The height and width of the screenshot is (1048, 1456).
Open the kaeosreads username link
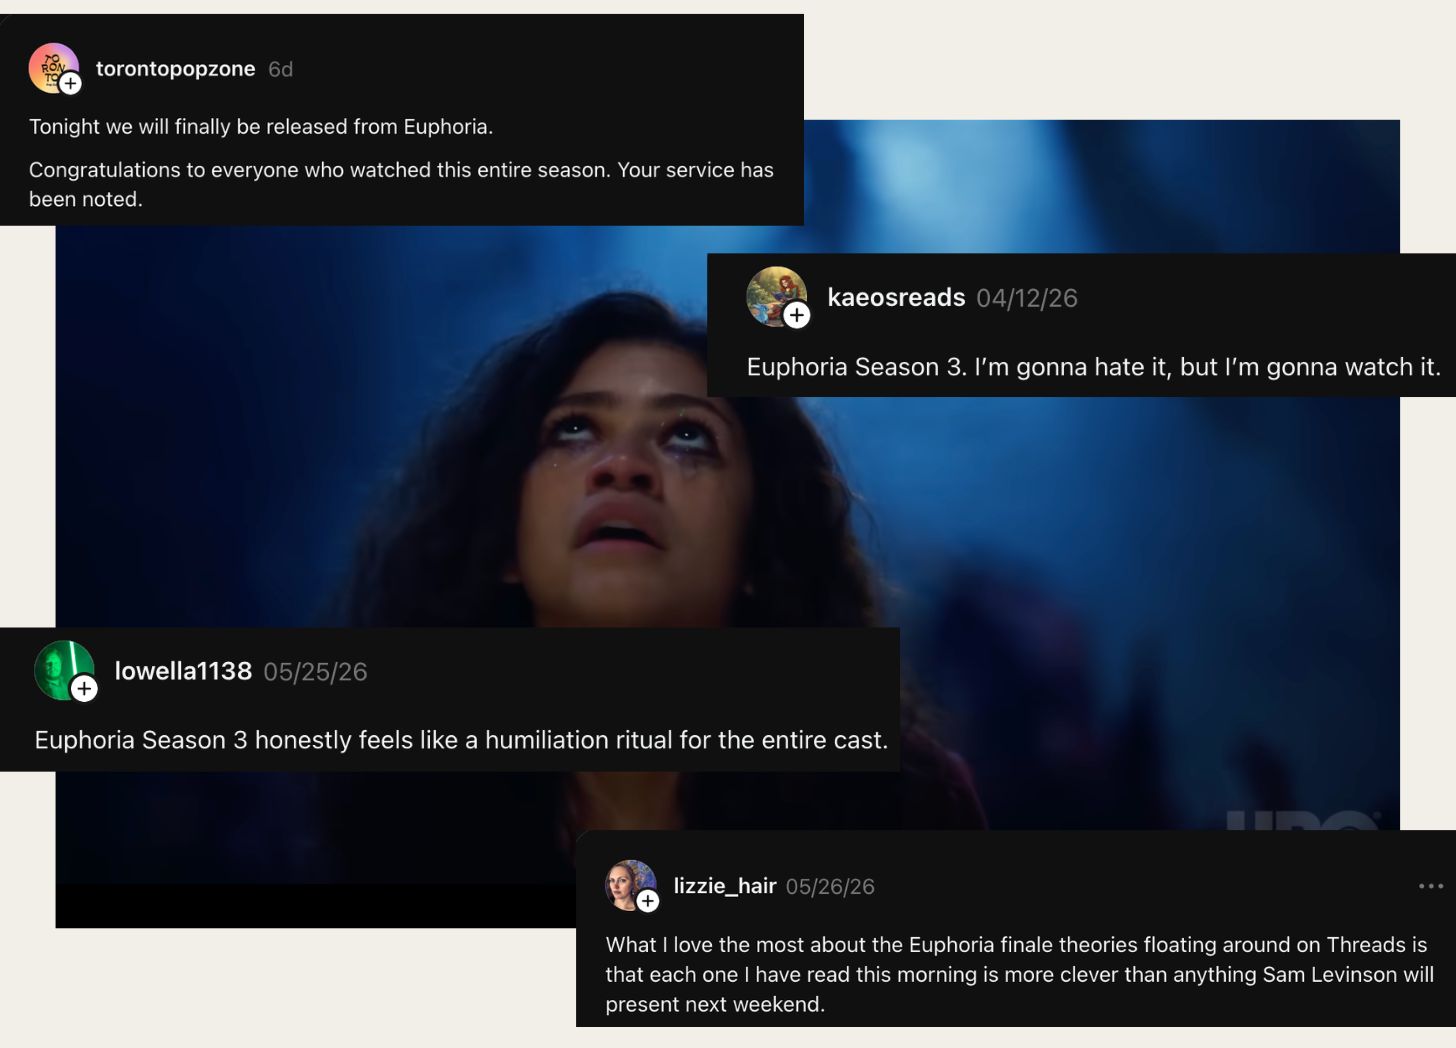[896, 298]
